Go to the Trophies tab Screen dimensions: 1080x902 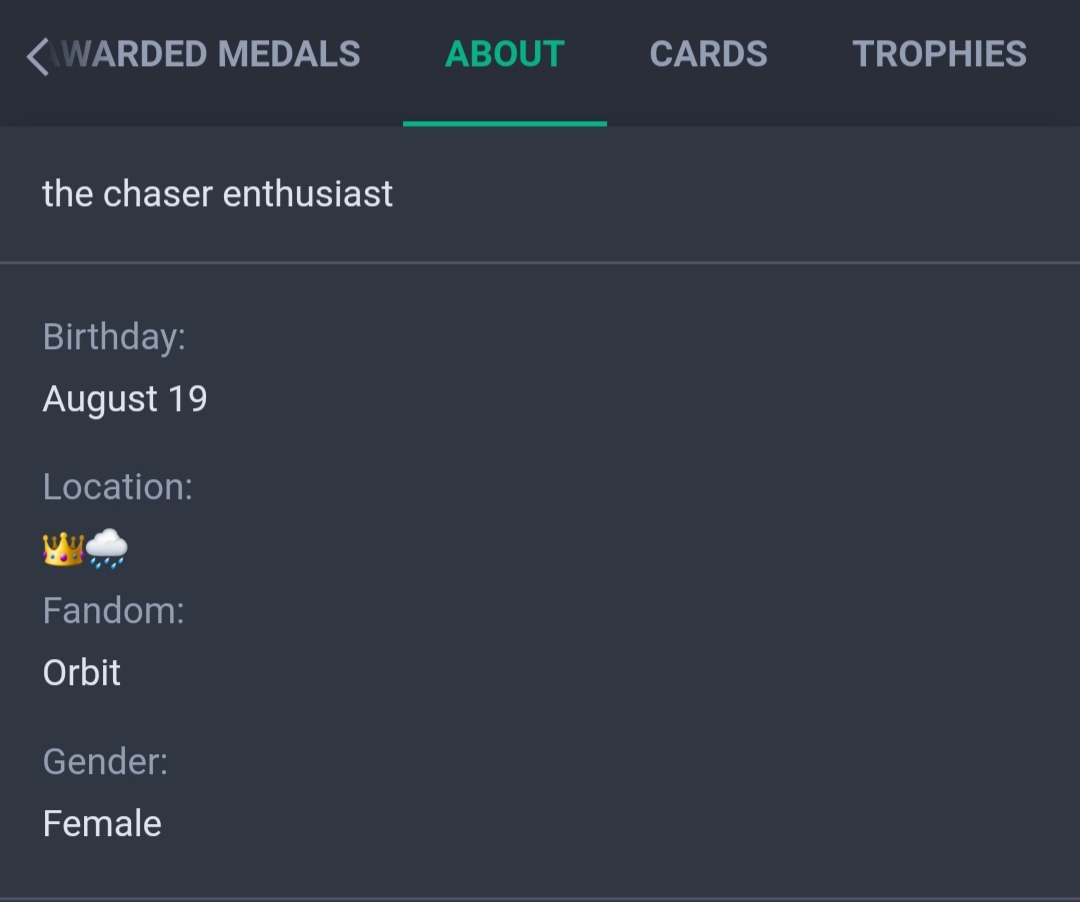coord(939,54)
